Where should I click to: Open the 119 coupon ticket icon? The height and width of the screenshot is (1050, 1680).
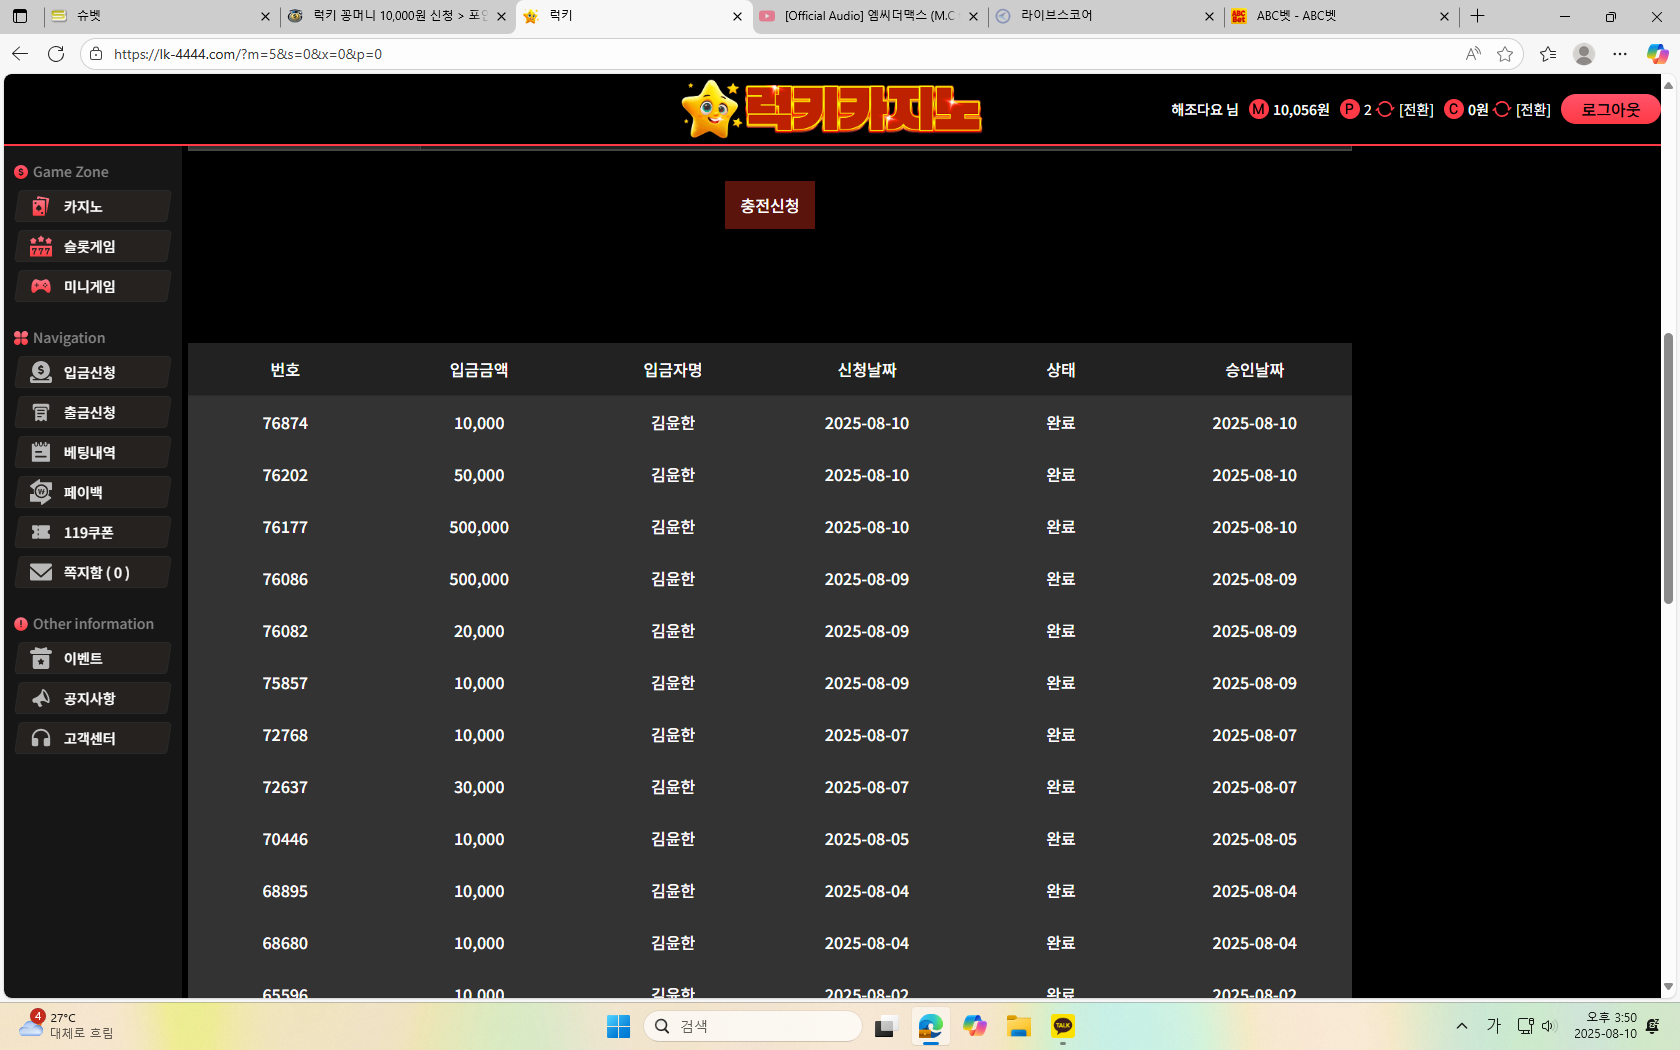[41, 533]
